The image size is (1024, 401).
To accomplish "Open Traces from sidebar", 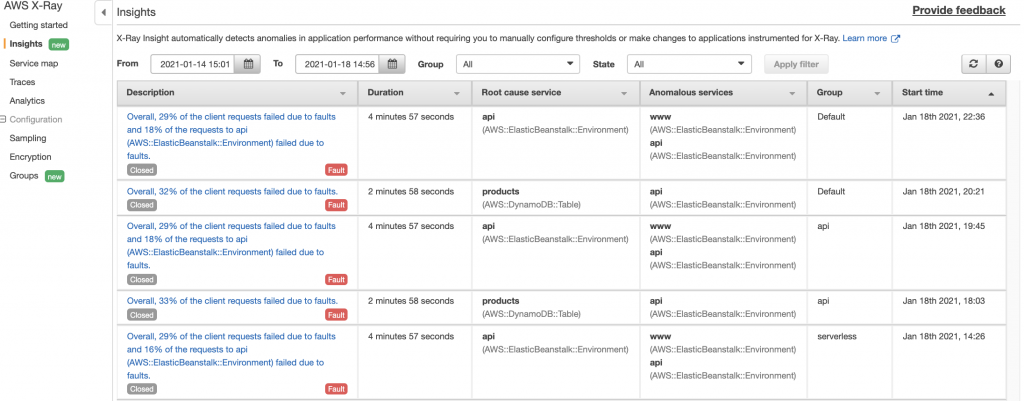I will (x=22, y=82).
